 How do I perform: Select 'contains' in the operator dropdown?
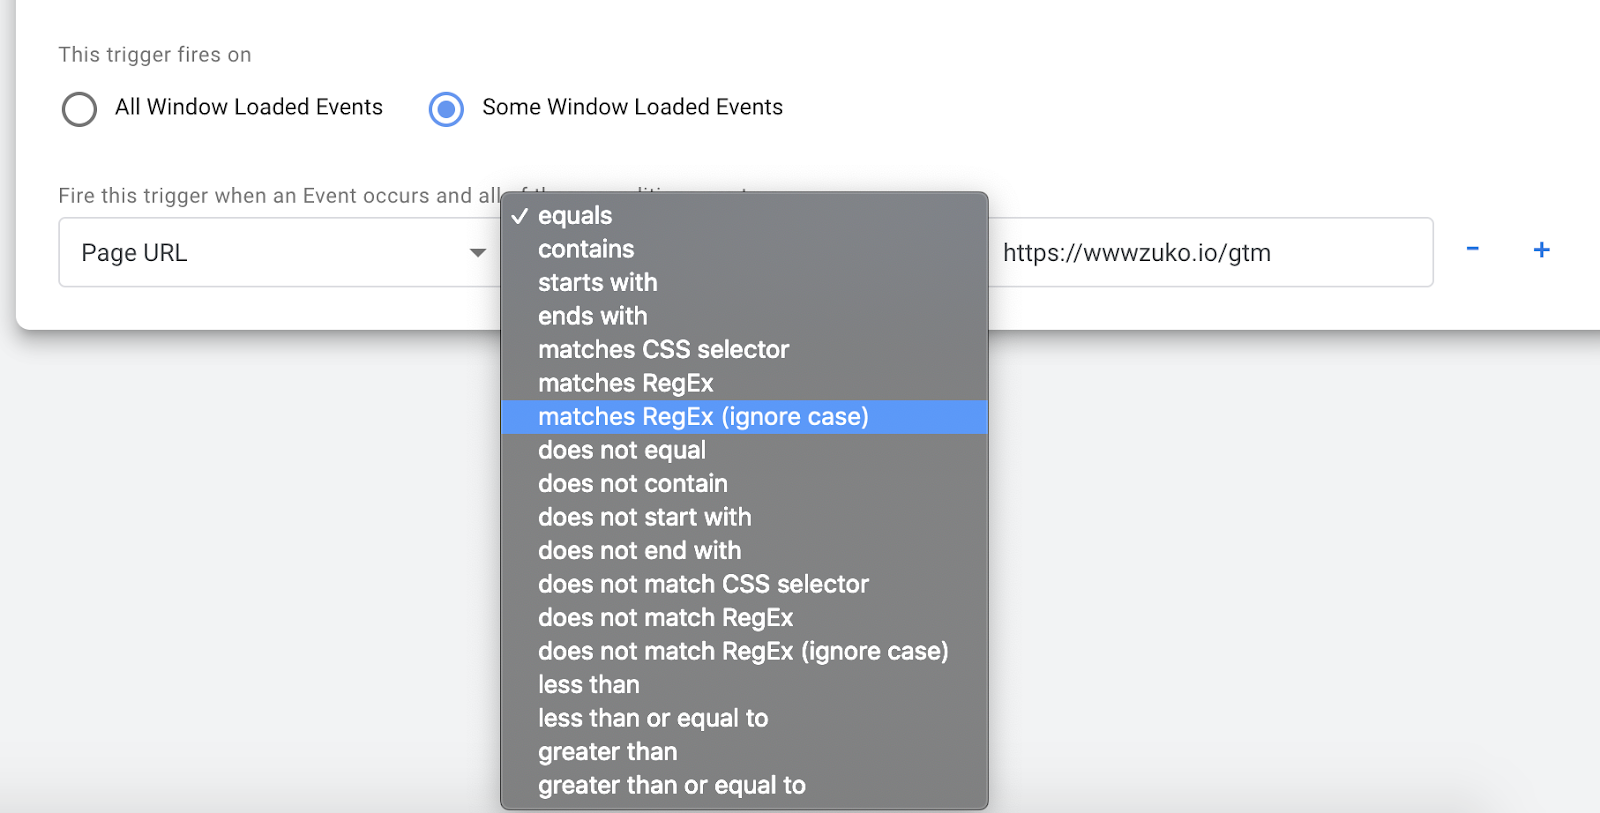coord(586,249)
